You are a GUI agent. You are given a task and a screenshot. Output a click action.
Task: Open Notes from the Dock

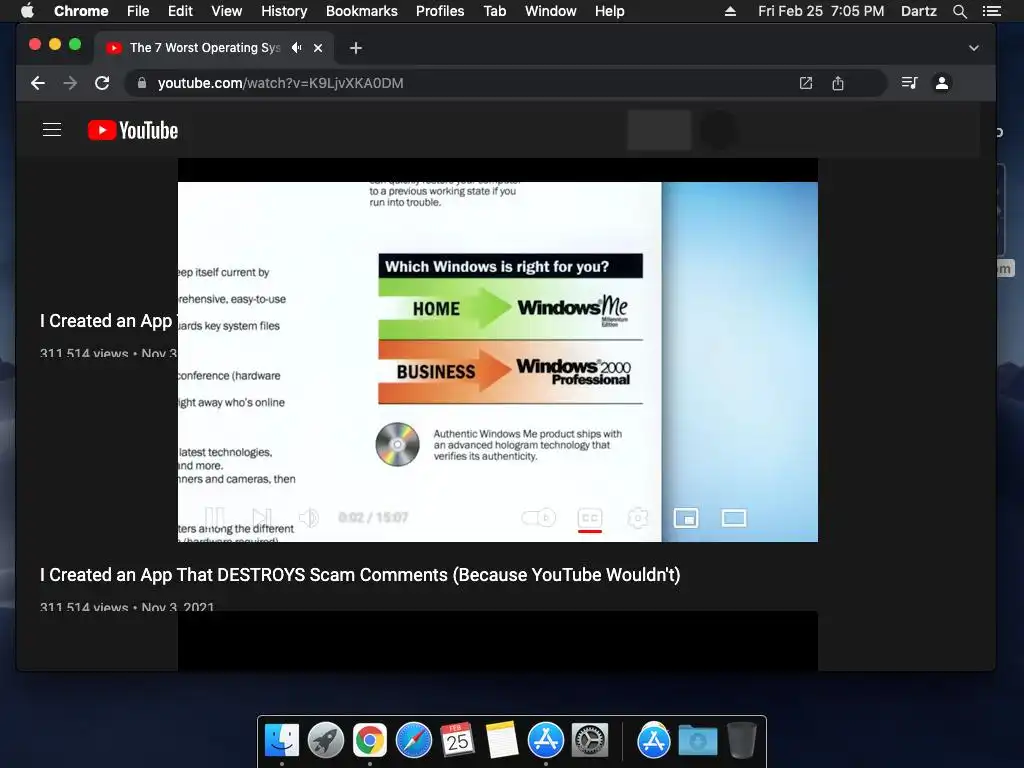(x=502, y=741)
